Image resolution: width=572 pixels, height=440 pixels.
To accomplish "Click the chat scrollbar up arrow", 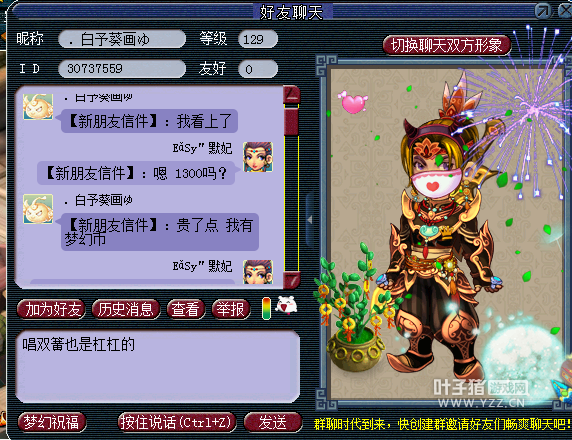I will pyautogui.click(x=292, y=95).
